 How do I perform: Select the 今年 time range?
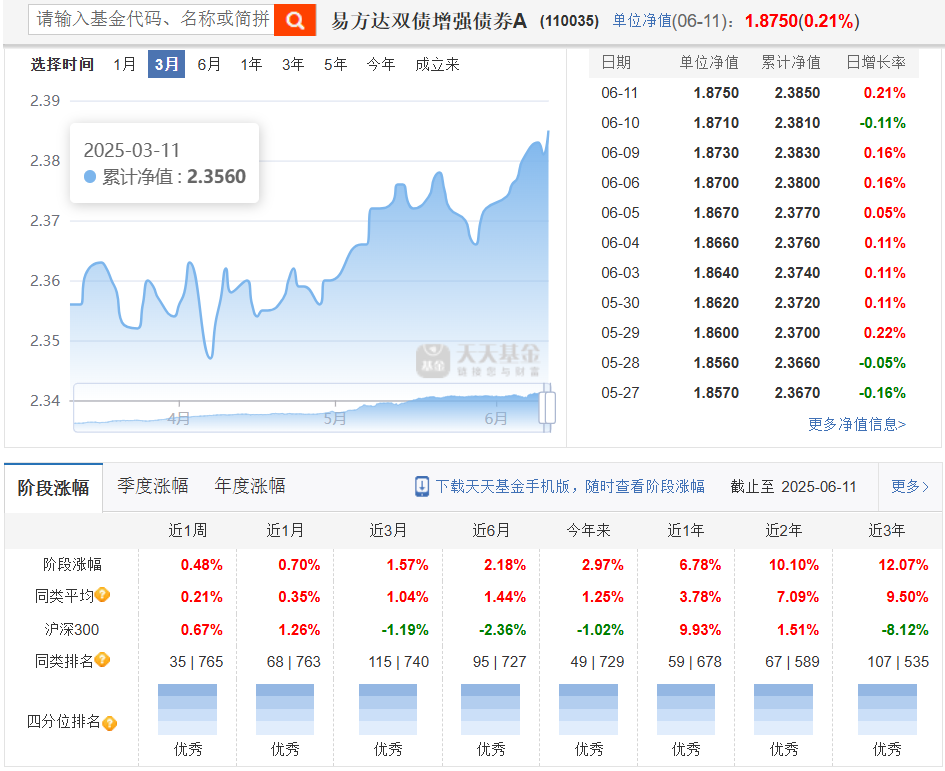click(x=381, y=64)
